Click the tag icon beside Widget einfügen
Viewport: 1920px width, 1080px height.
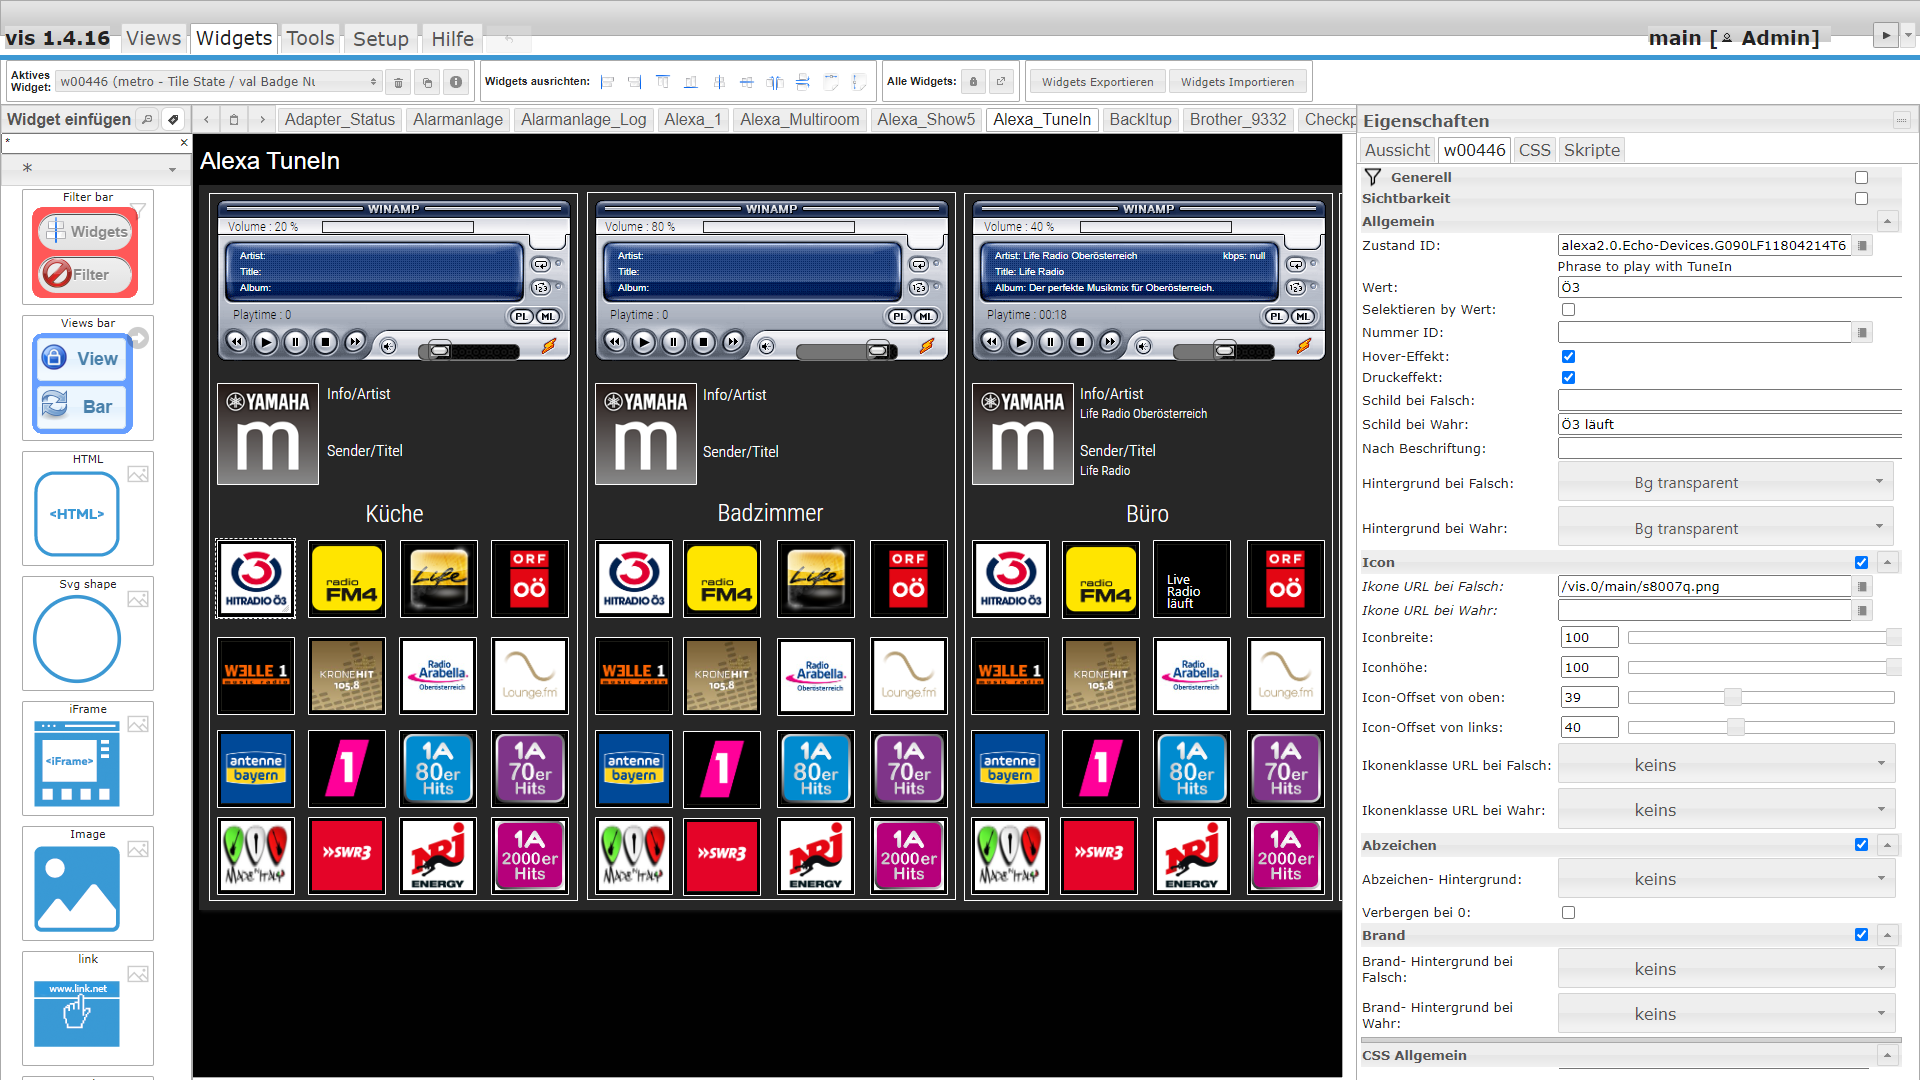(173, 120)
